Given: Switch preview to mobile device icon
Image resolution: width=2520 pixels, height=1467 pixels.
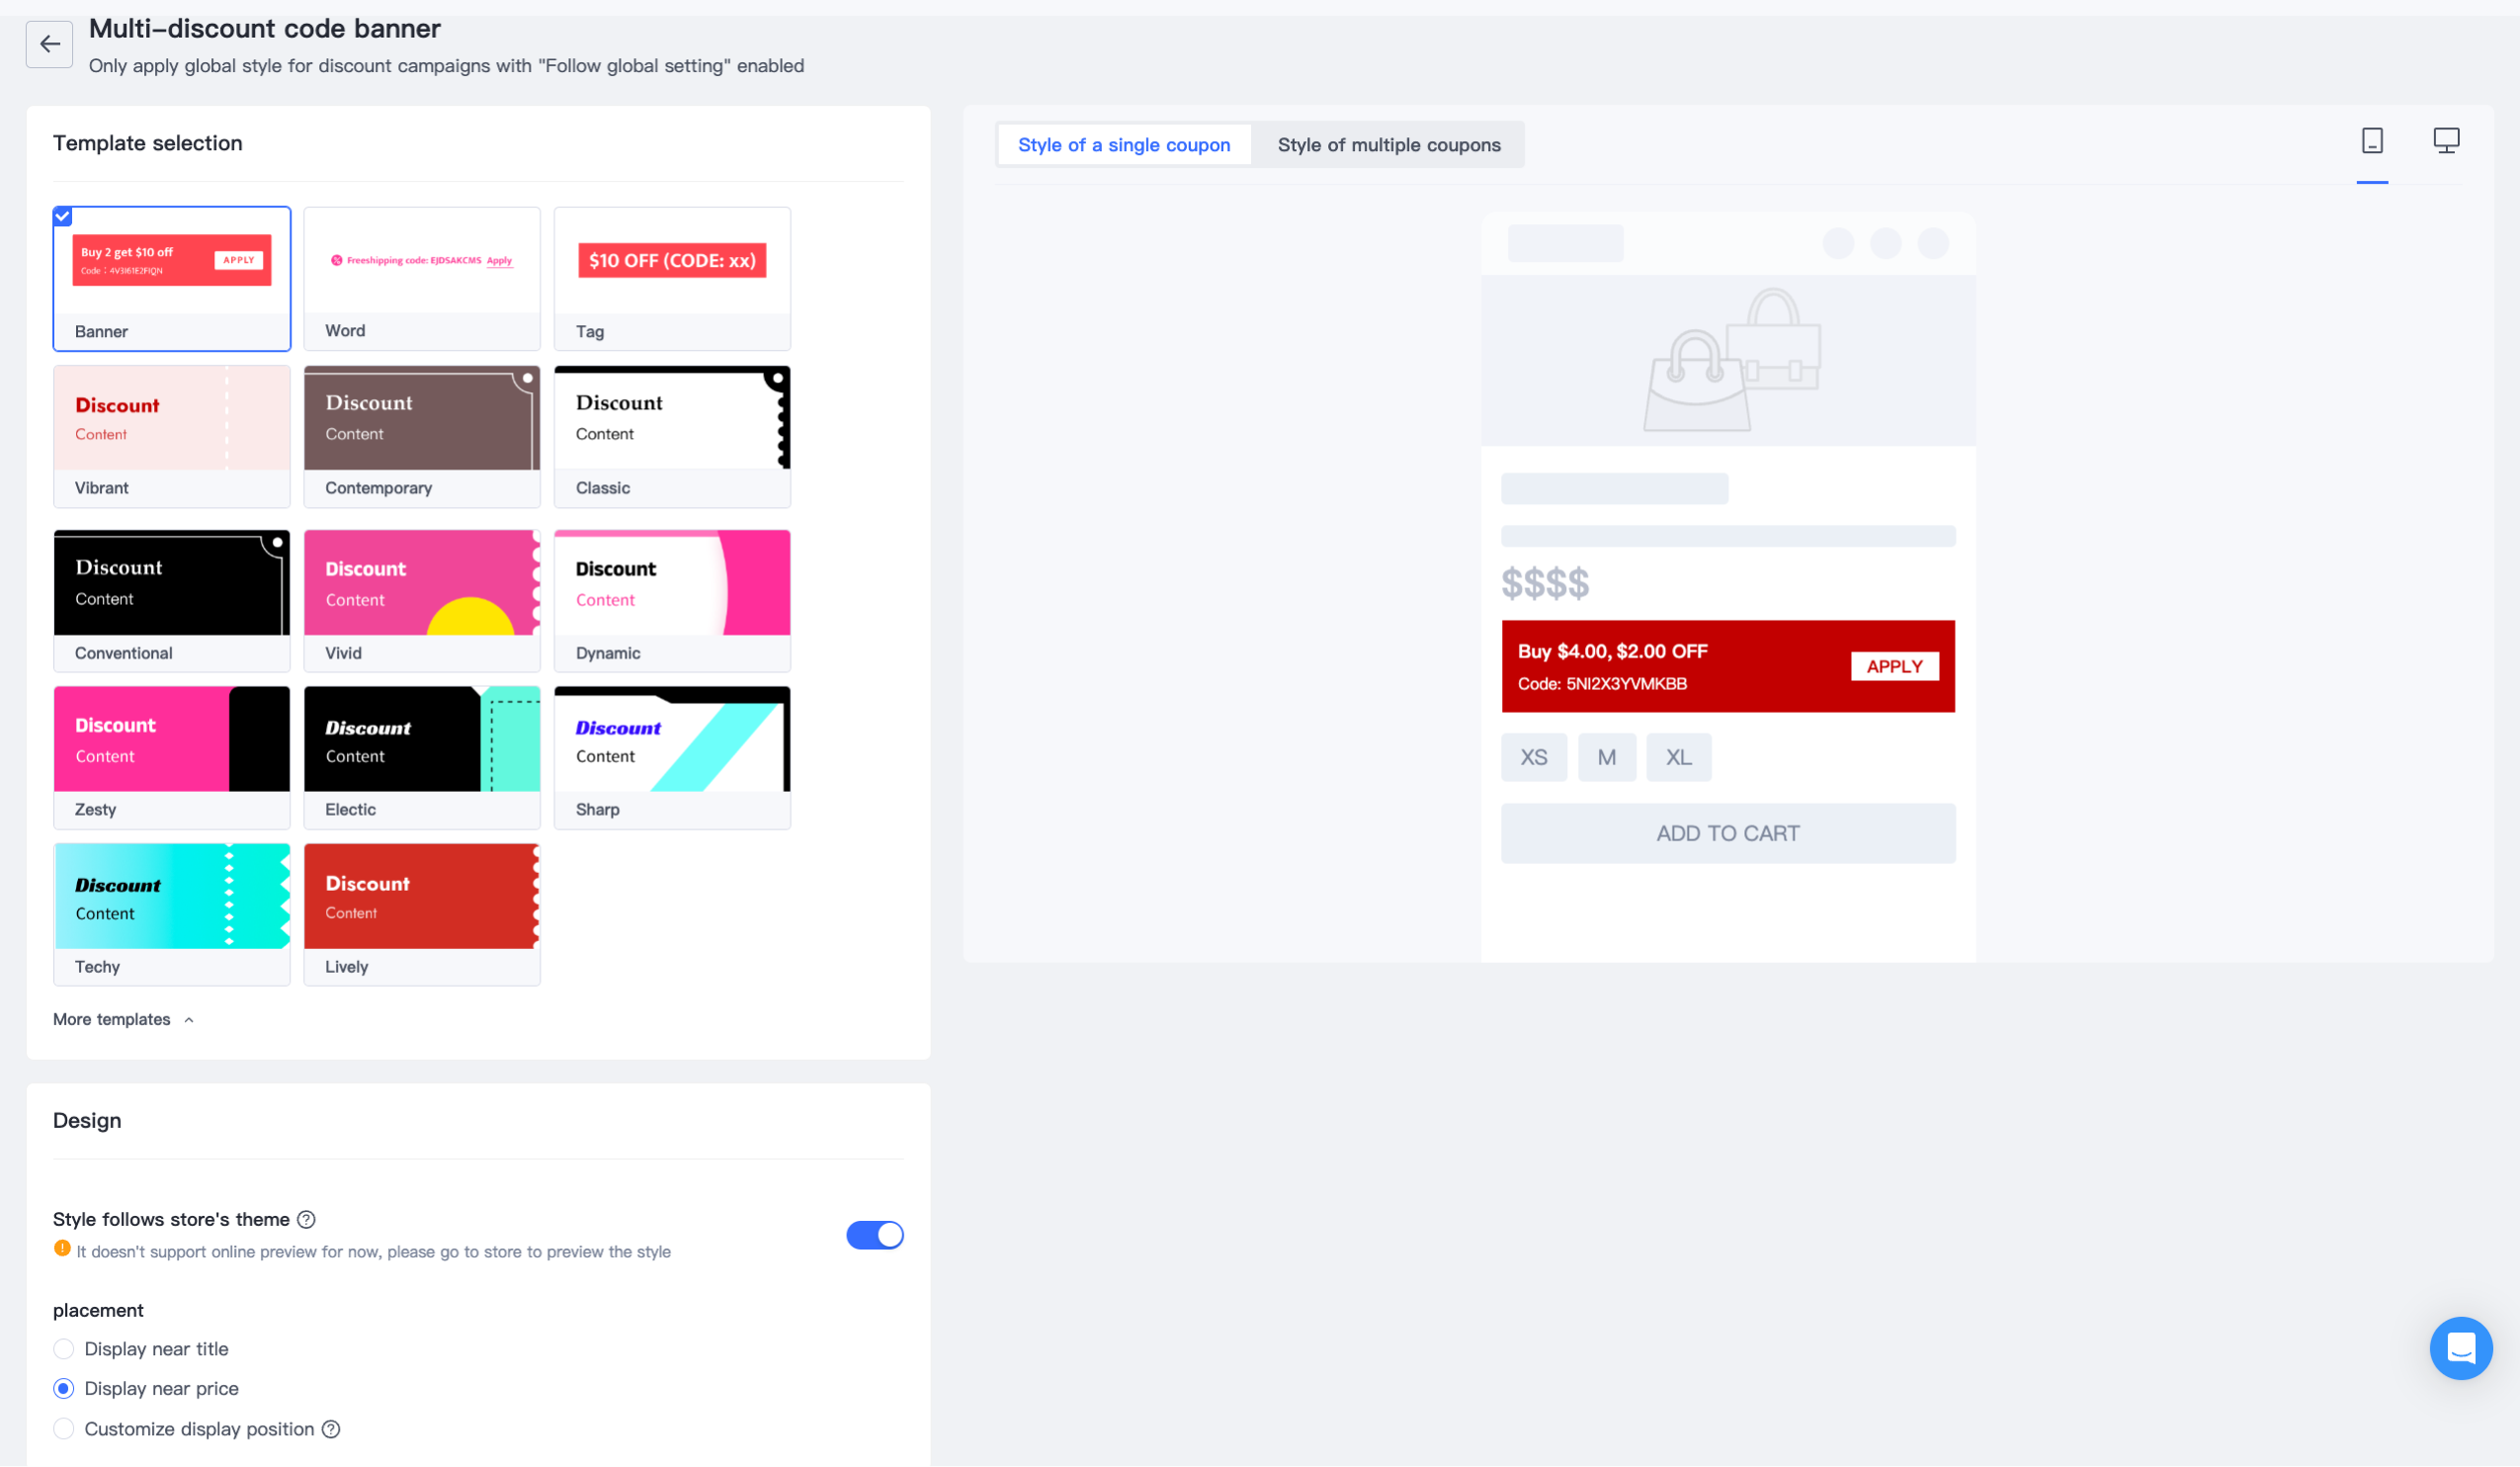Looking at the screenshot, I should point(2371,141).
